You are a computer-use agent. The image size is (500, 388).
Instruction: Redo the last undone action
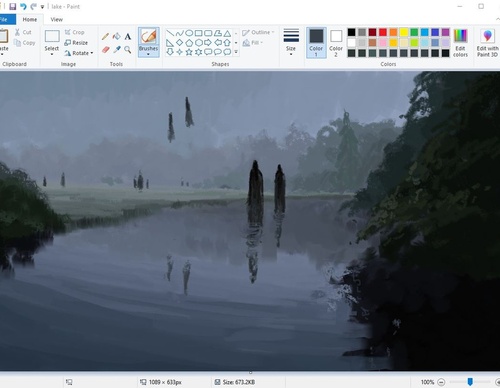pyautogui.click(x=33, y=6)
